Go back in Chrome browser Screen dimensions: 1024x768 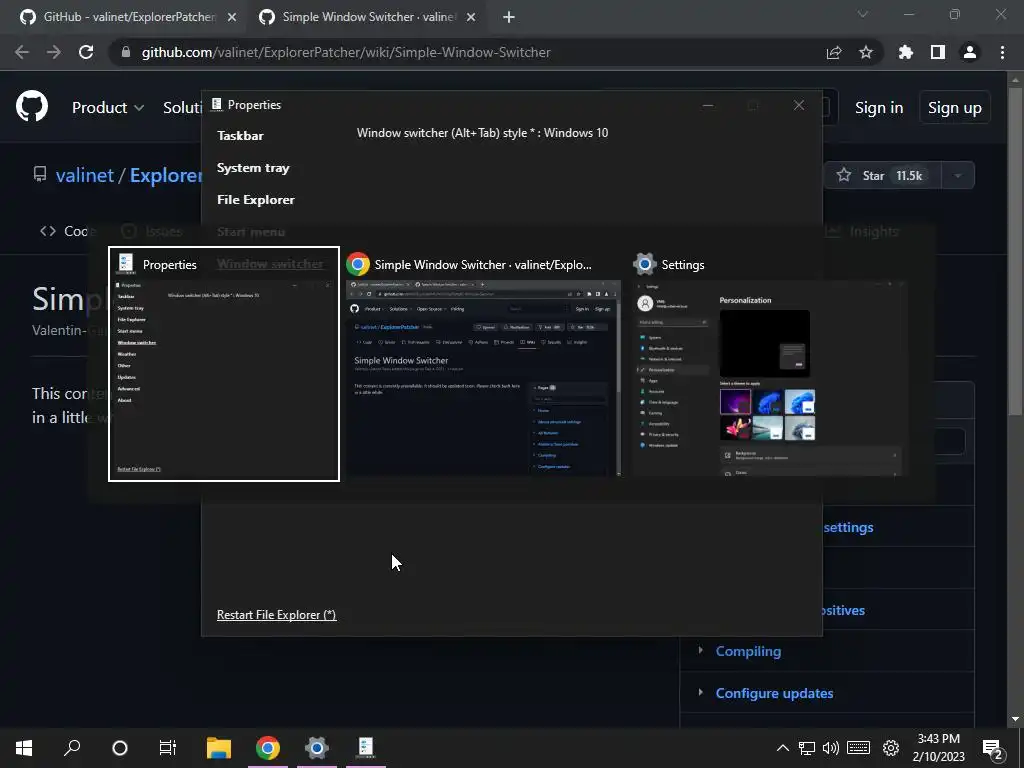22,52
